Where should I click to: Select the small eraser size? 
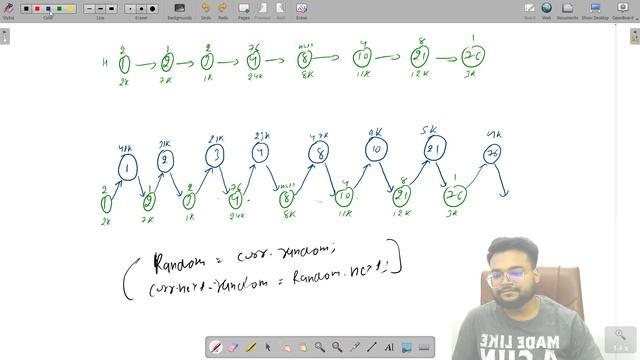130,9
